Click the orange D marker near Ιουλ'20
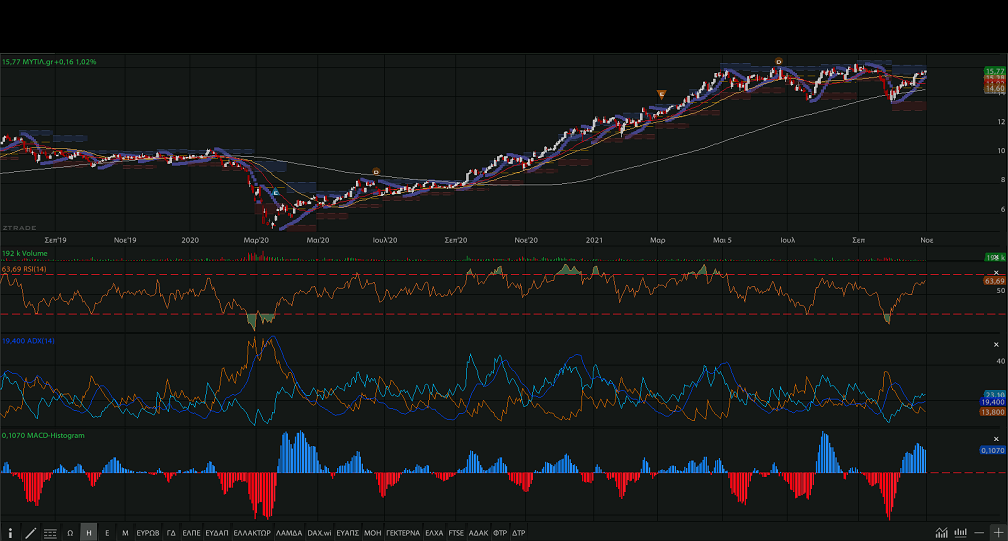The width and height of the screenshot is (1008, 541). coord(375,172)
